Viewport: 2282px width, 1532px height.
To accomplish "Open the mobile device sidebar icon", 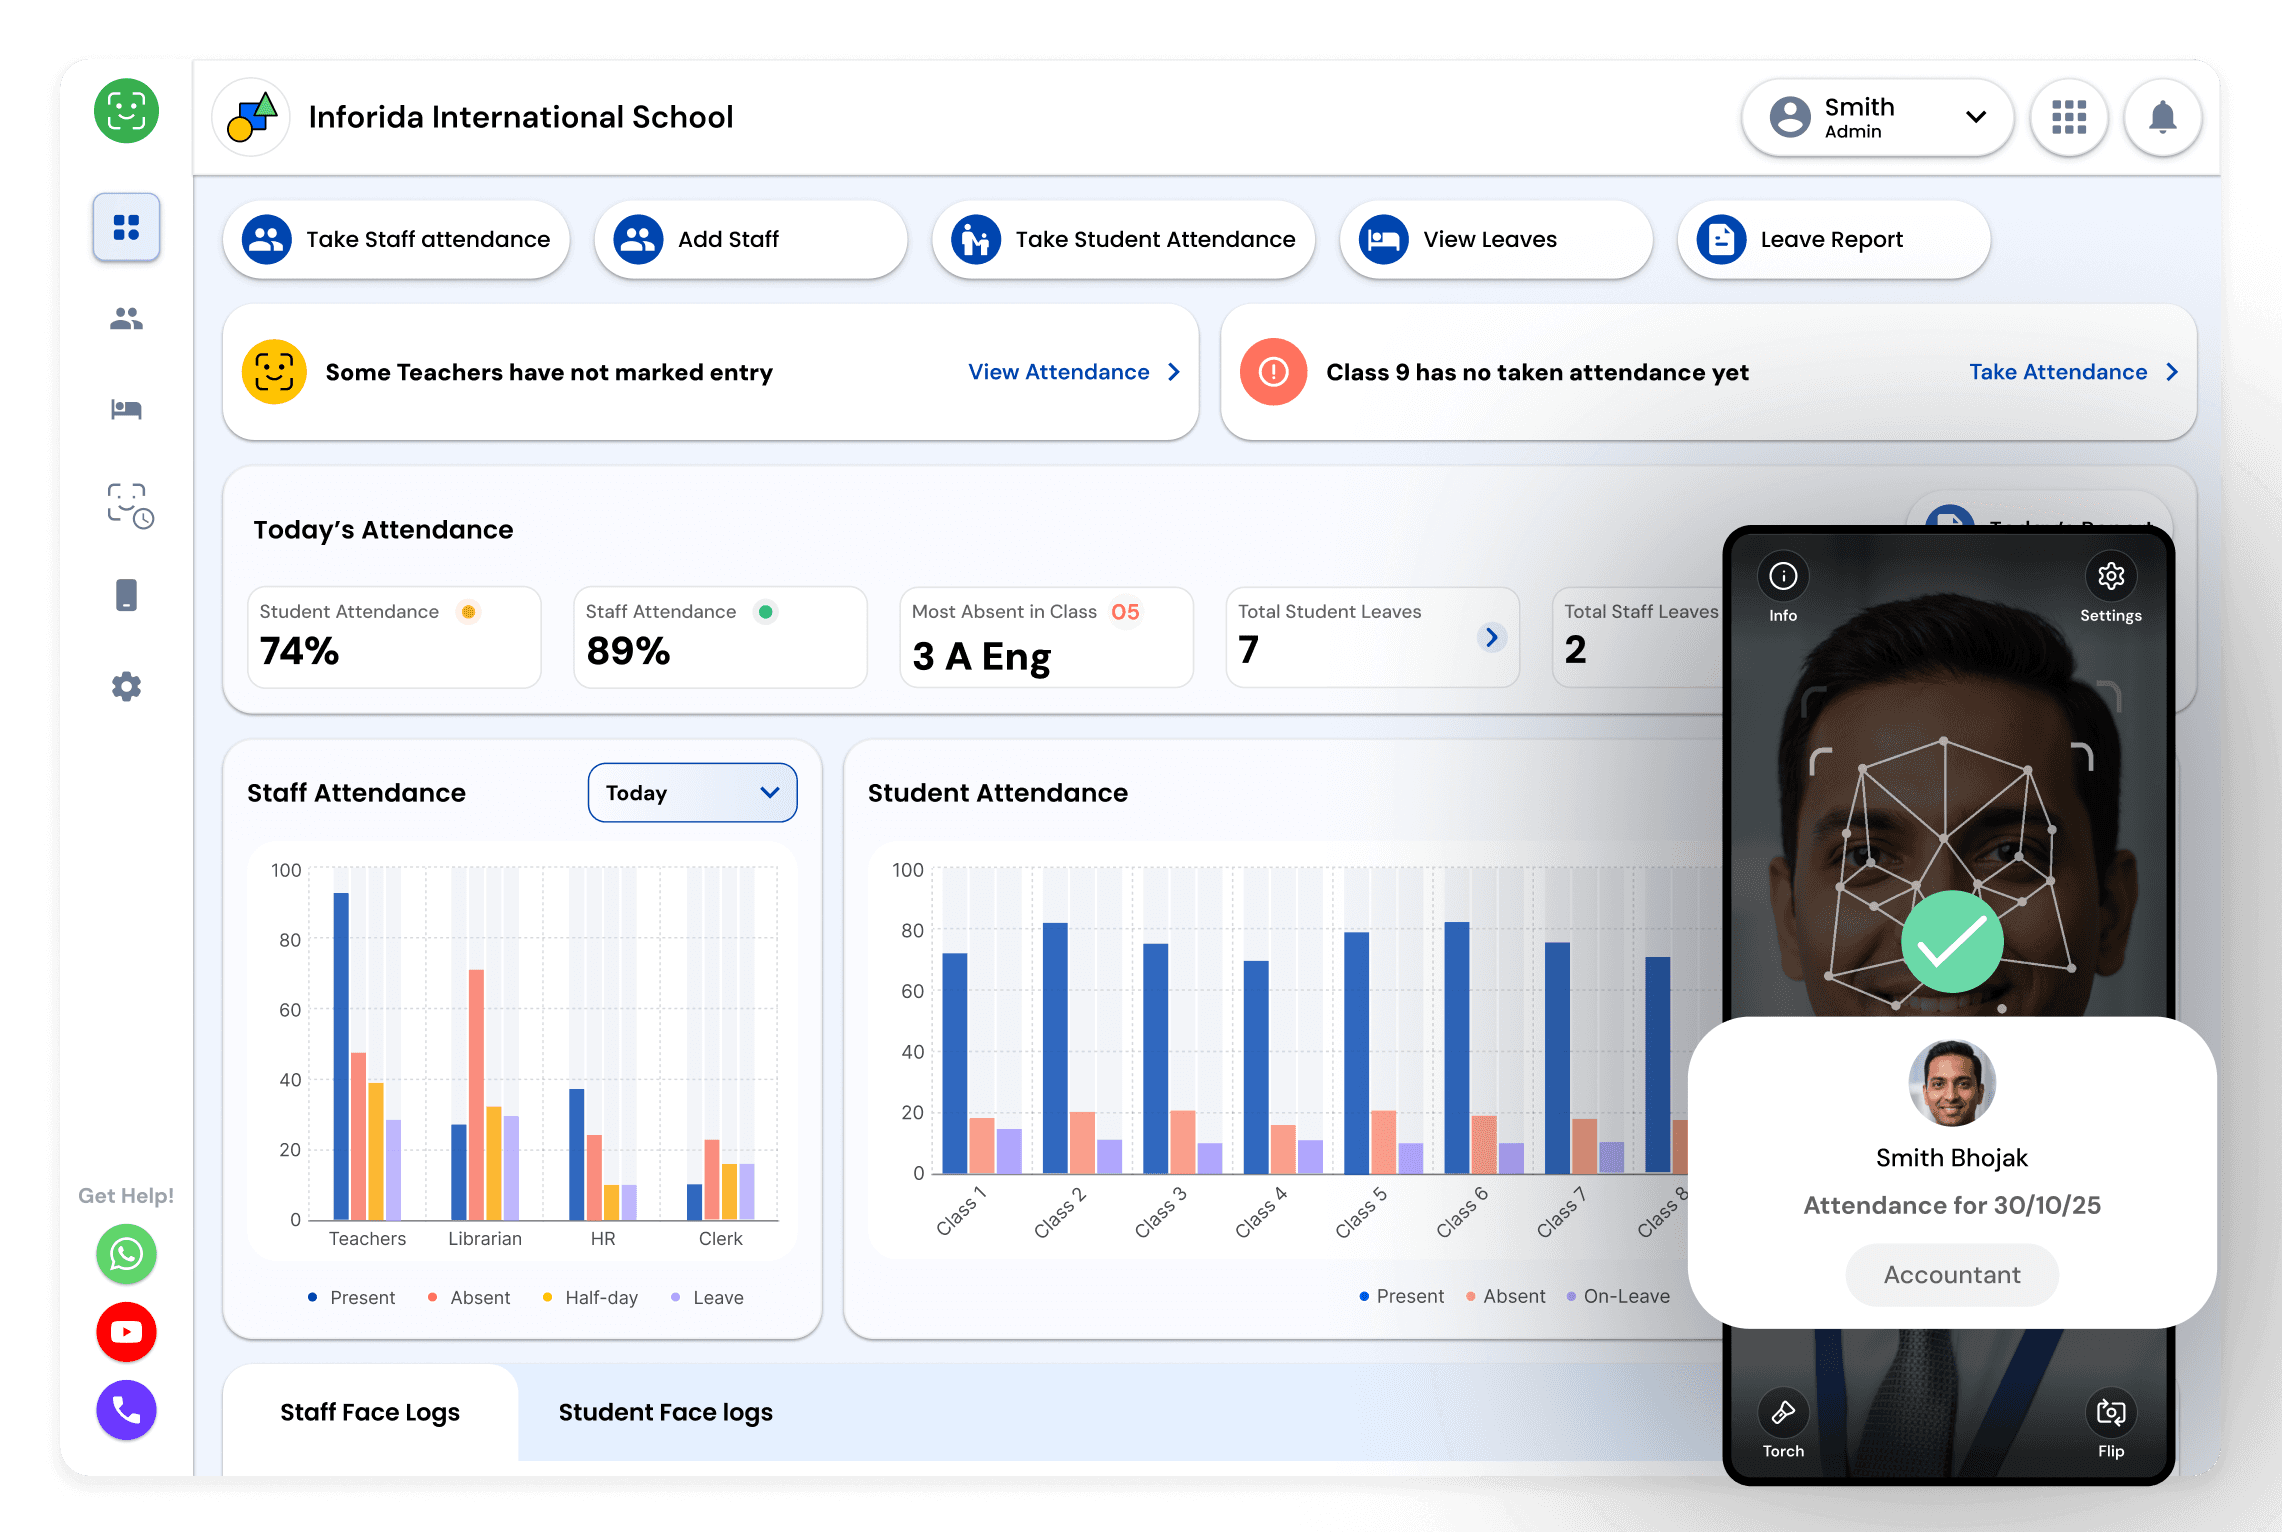I will tap(126, 595).
